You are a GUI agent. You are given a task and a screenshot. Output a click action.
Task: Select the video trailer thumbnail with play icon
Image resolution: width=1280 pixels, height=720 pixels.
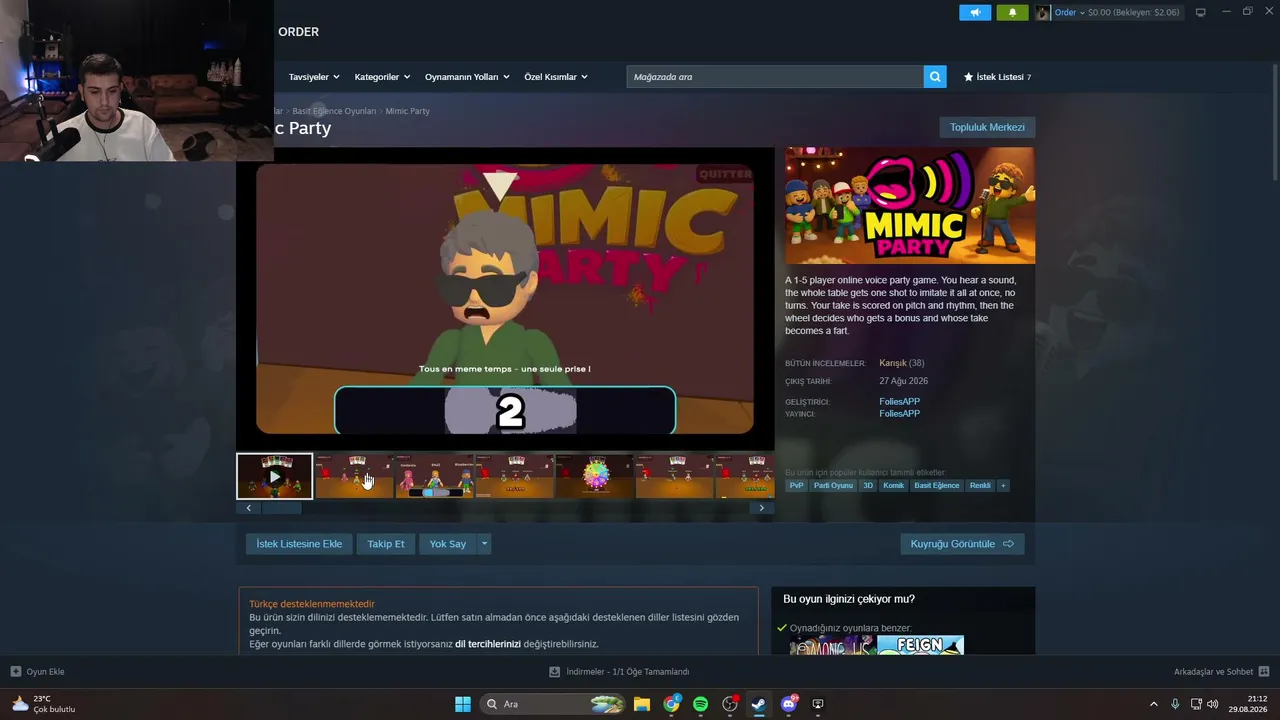coord(275,476)
